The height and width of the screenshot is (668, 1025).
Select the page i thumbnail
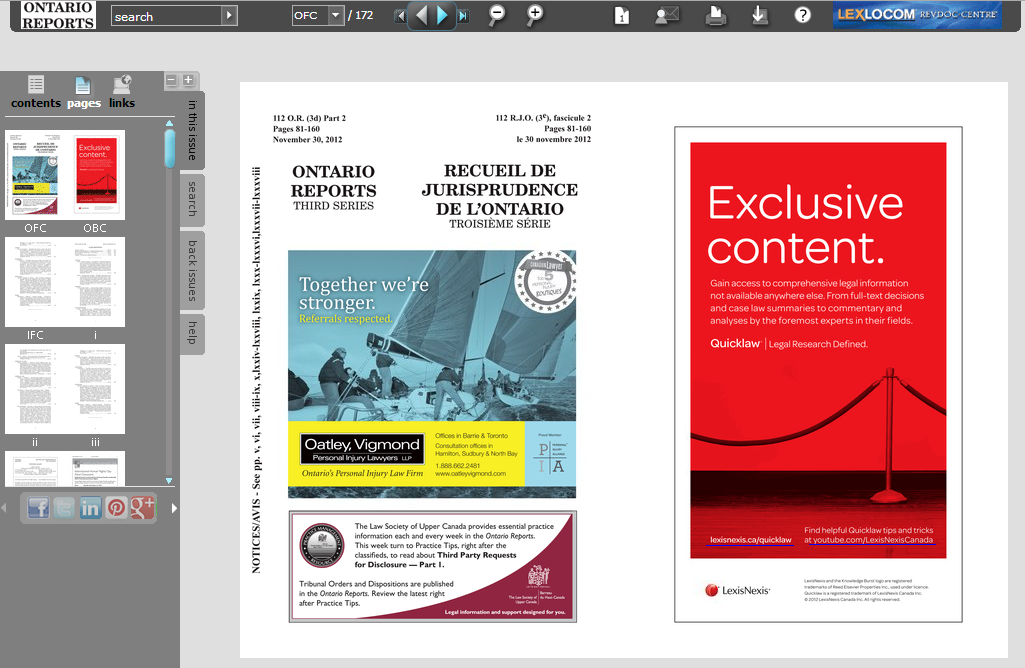(x=95, y=282)
